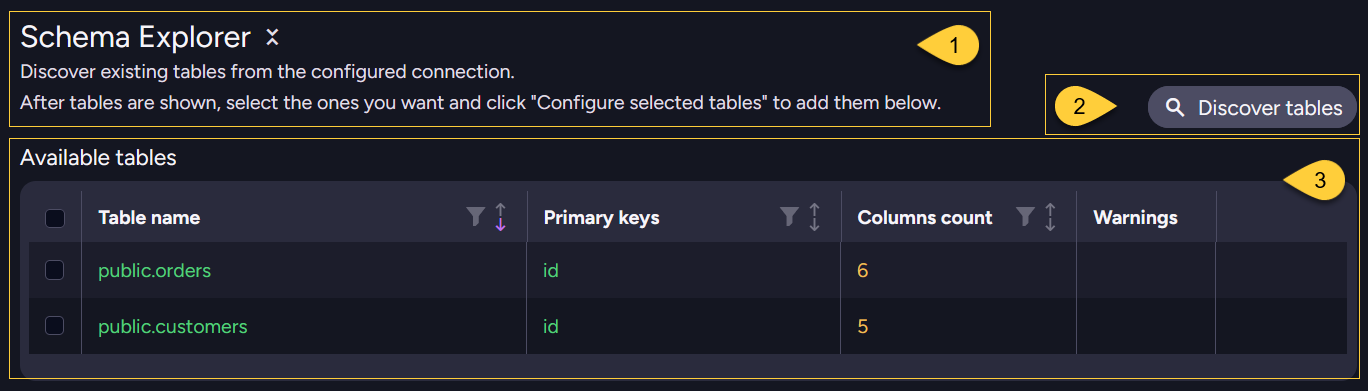
Task: Click the Discover tables button
Action: pos(1252,108)
